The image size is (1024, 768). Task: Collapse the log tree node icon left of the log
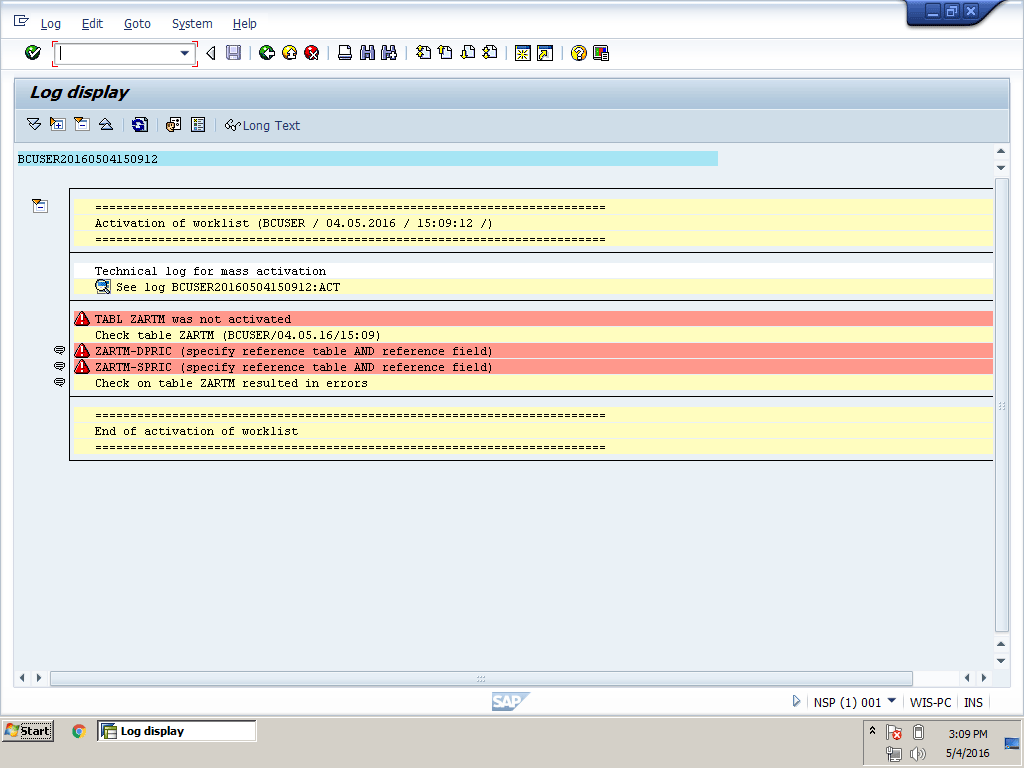(x=39, y=206)
